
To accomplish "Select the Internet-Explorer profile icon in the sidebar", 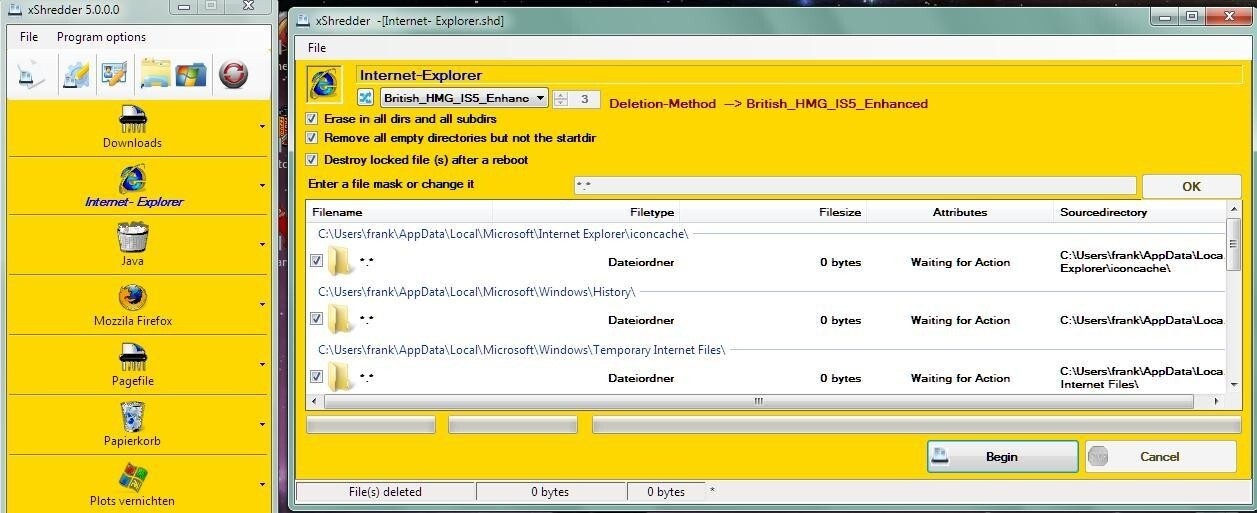I will pyautogui.click(x=132, y=178).
